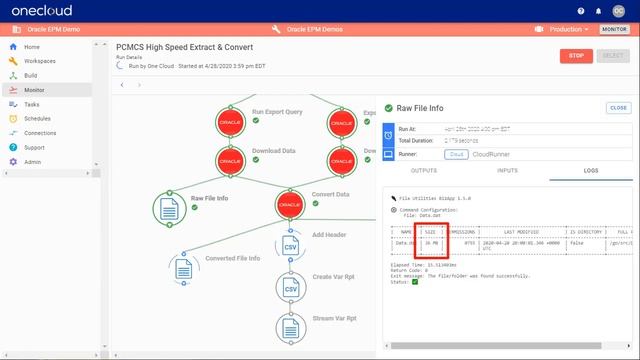Viewport: 640px width, 360px height.
Task: Open the user avatar menu
Action: (x=618, y=11)
